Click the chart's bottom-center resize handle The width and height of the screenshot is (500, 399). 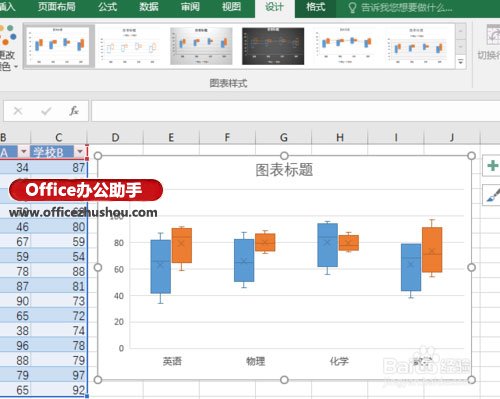[284, 380]
